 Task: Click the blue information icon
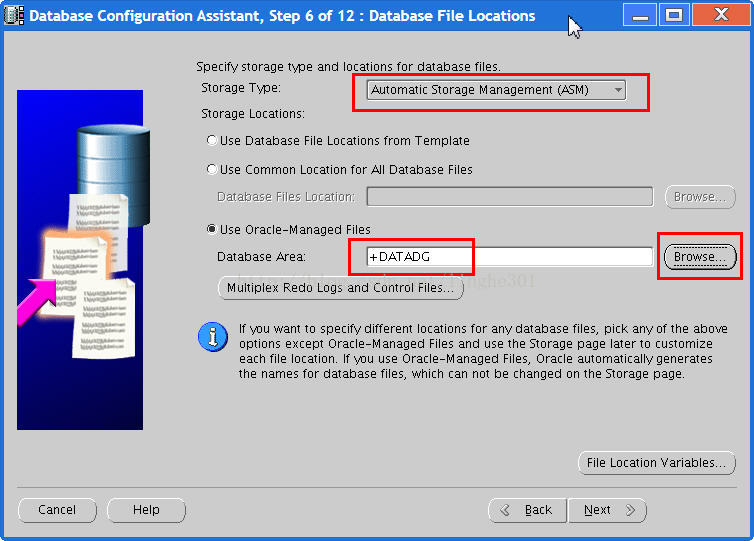click(x=213, y=337)
